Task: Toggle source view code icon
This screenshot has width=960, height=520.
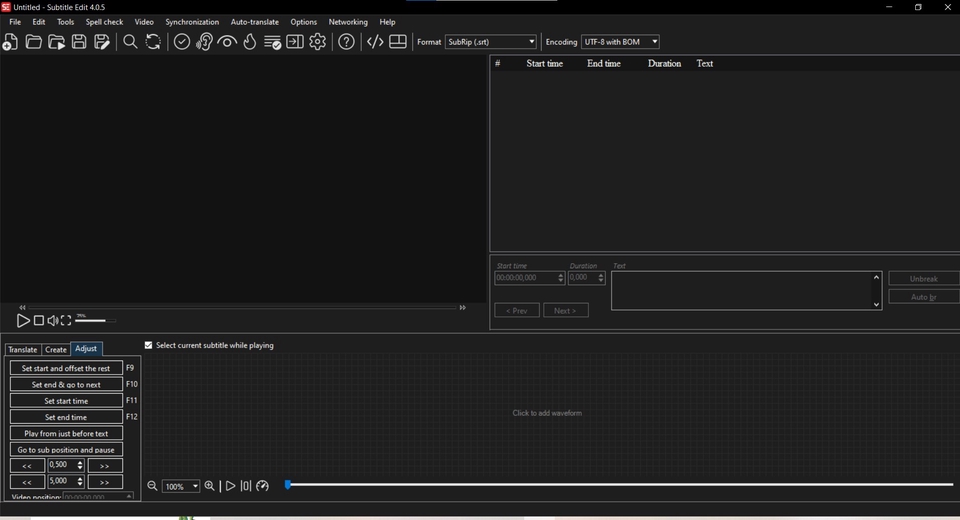Action: click(375, 42)
